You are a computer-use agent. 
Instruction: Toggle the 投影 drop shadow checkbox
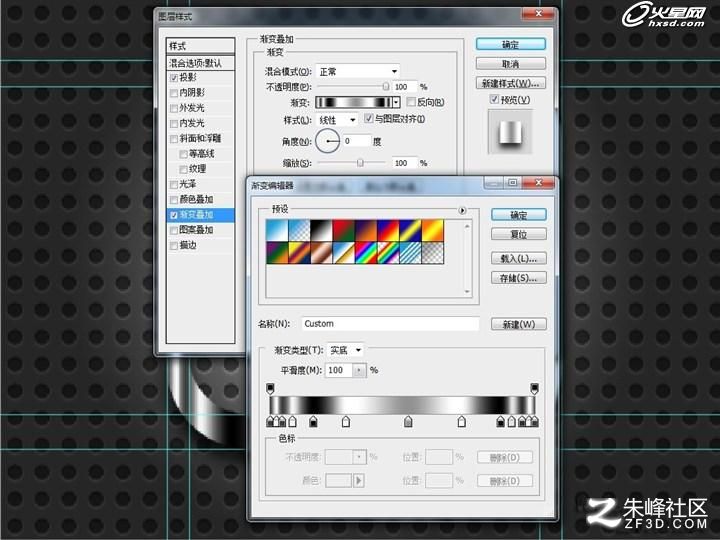point(174,78)
